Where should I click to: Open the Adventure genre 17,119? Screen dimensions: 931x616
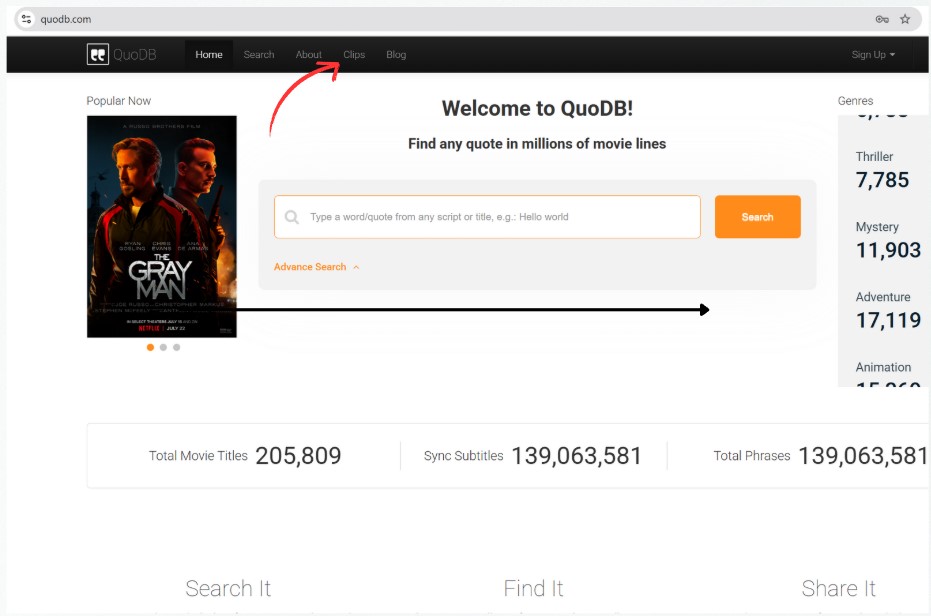coord(888,310)
